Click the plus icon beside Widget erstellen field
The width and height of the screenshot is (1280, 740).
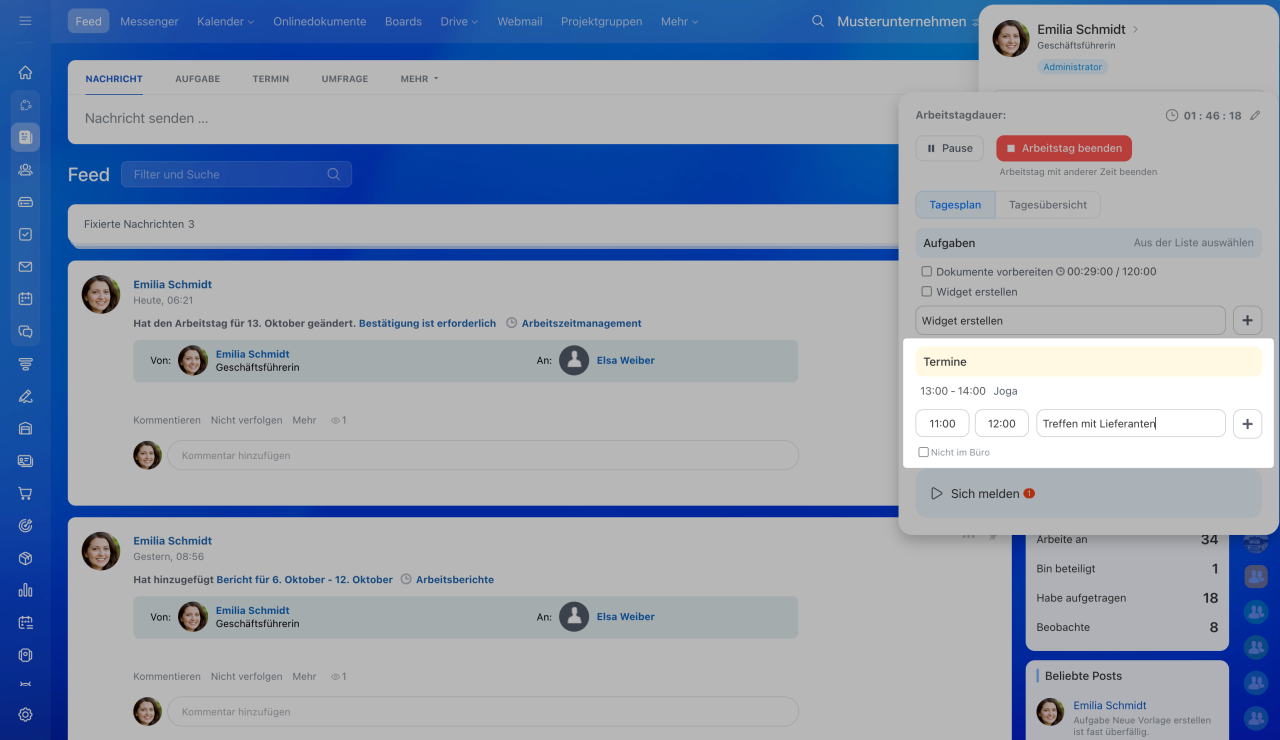[1247, 321]
